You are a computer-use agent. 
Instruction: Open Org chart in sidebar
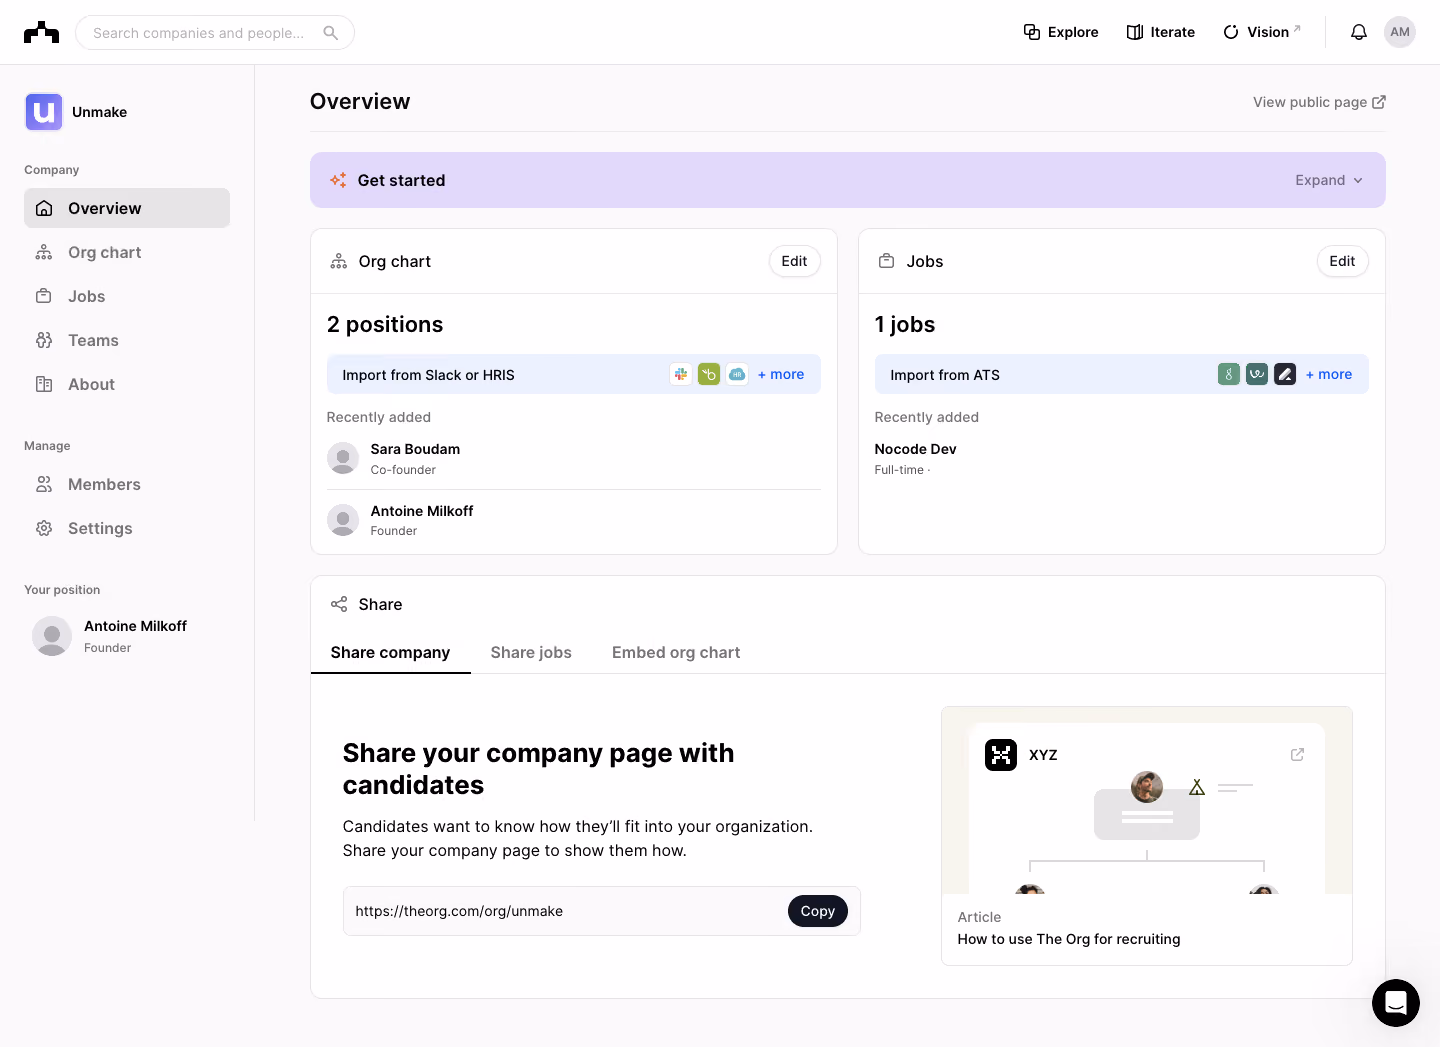[127, 252]
